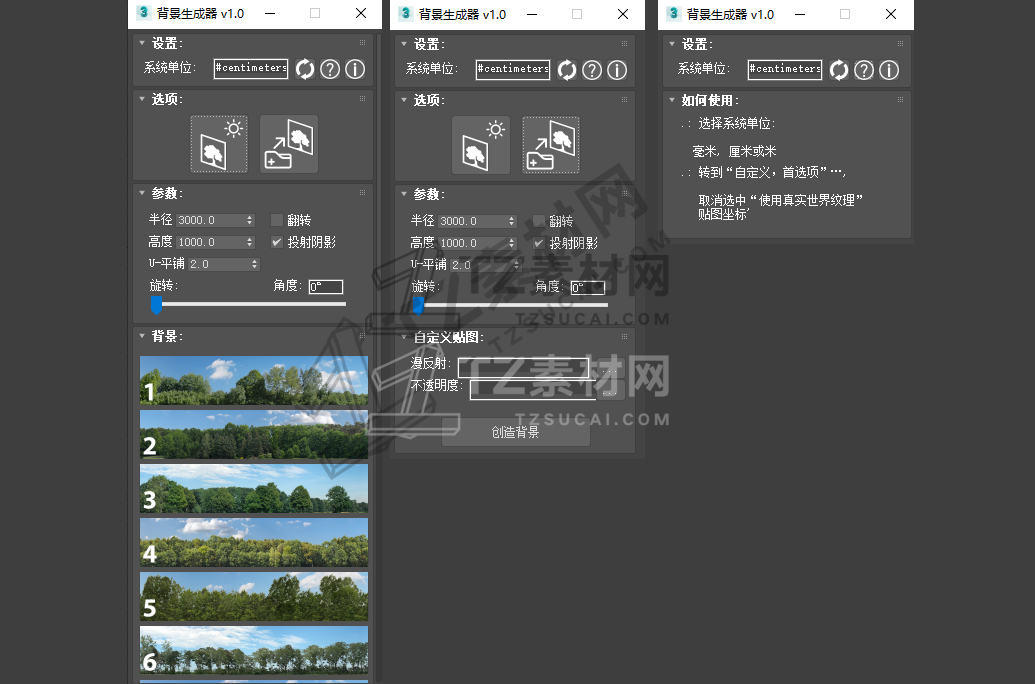Click 创造背景 button

pos(516,432)
